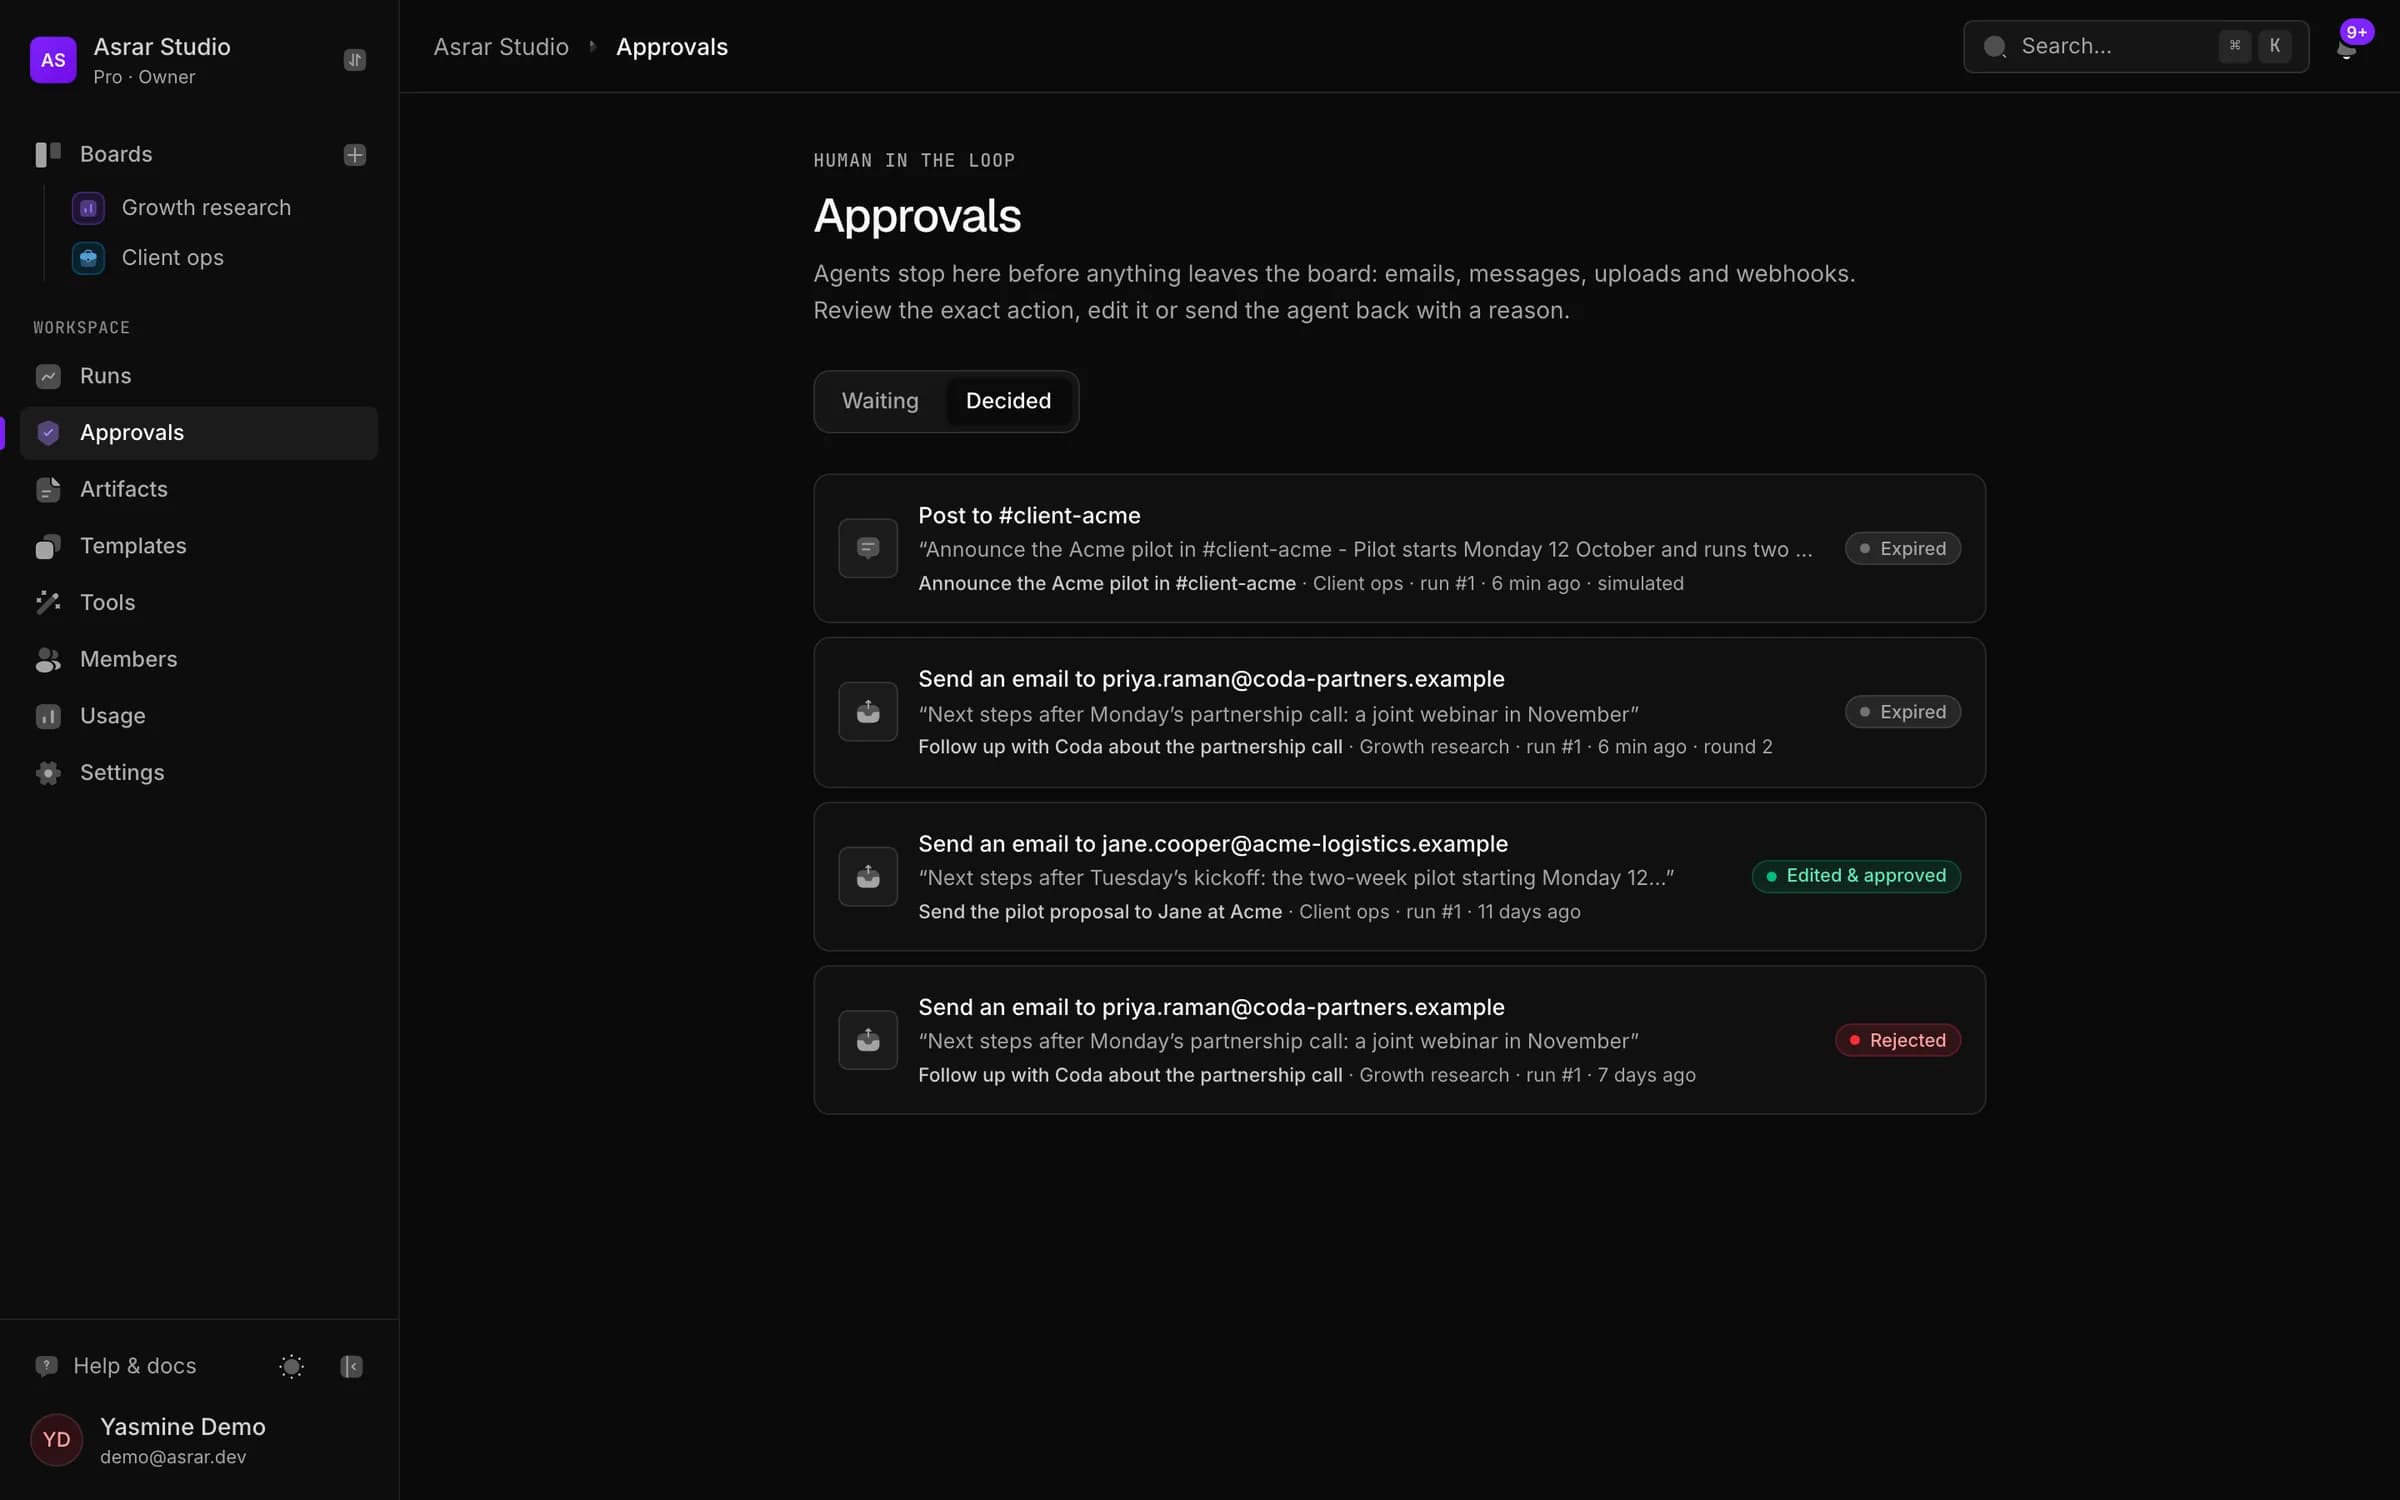Open the Tools page
The height and width of the screenshot is (1500, 2400).
199,603
